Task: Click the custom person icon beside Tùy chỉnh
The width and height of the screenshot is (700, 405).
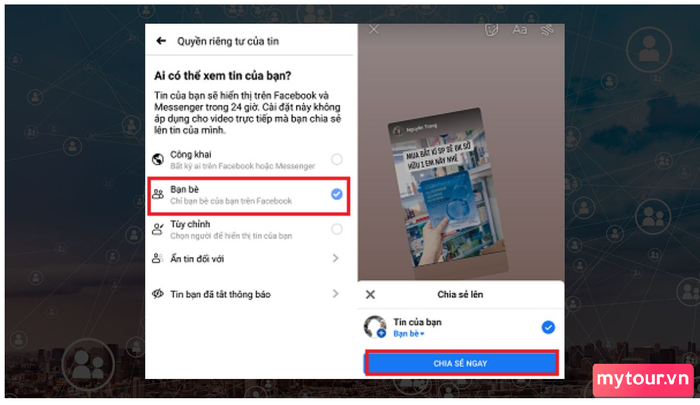Action: click(x=158, y=229)
